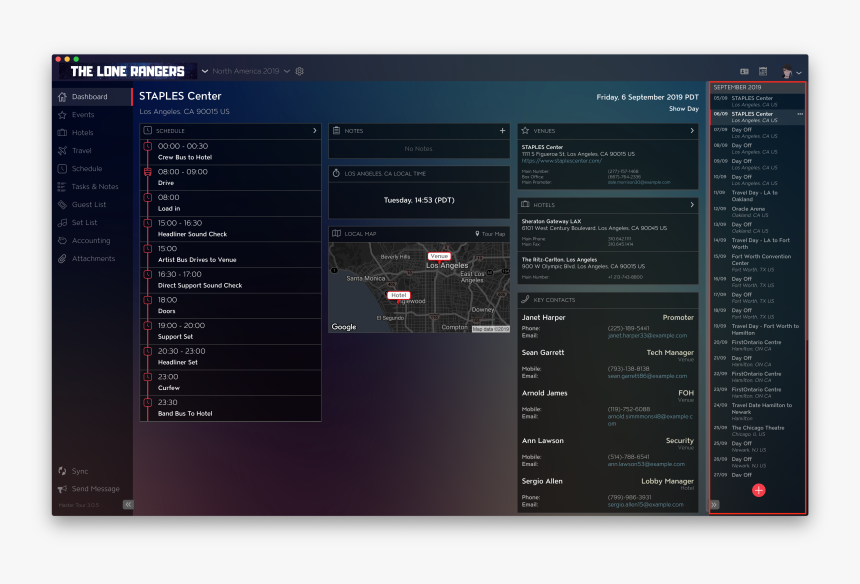Click Janet Harper's email address

click(x=647, y=336)
